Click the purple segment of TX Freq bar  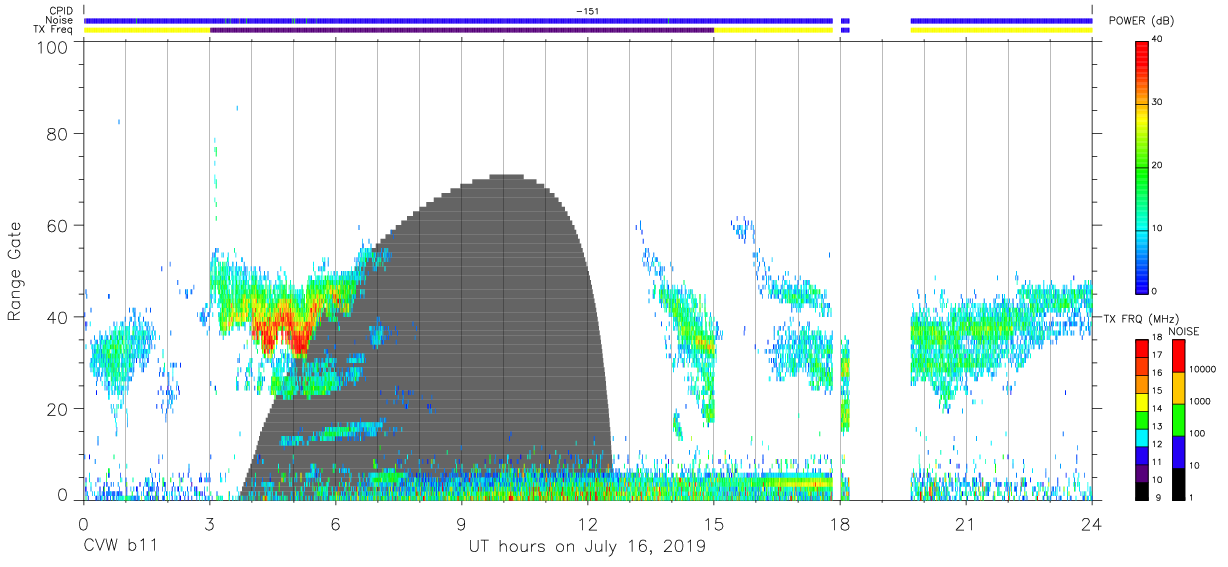coord(462,30)
